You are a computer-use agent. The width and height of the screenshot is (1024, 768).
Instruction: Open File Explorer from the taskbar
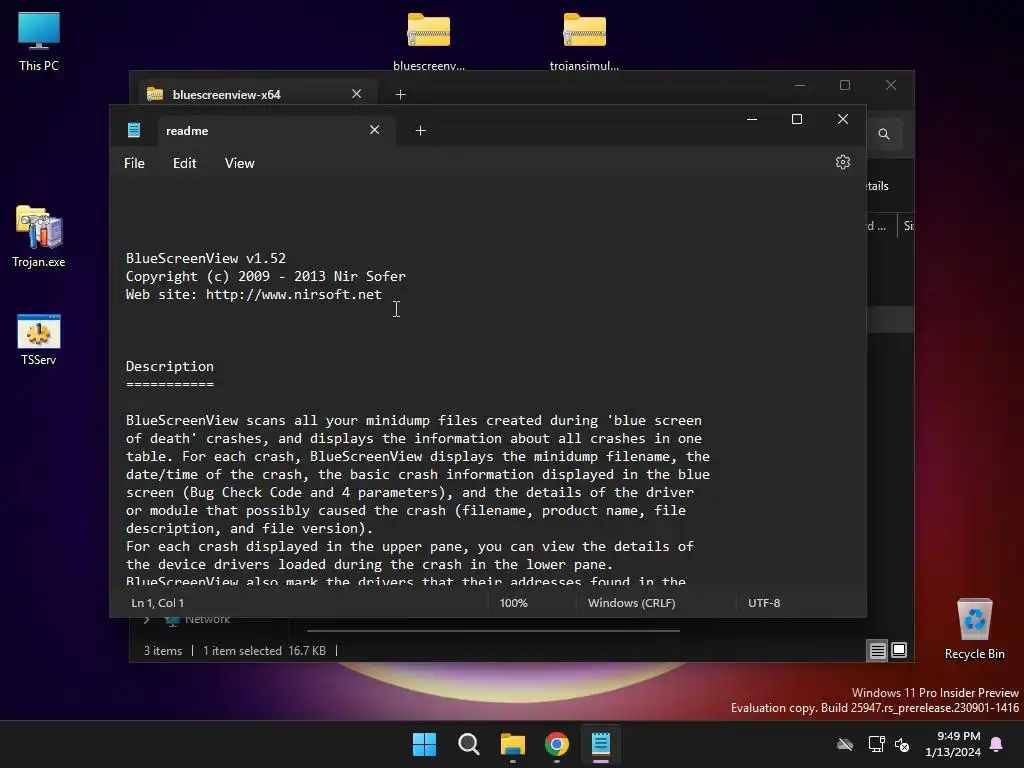(513, 744)
